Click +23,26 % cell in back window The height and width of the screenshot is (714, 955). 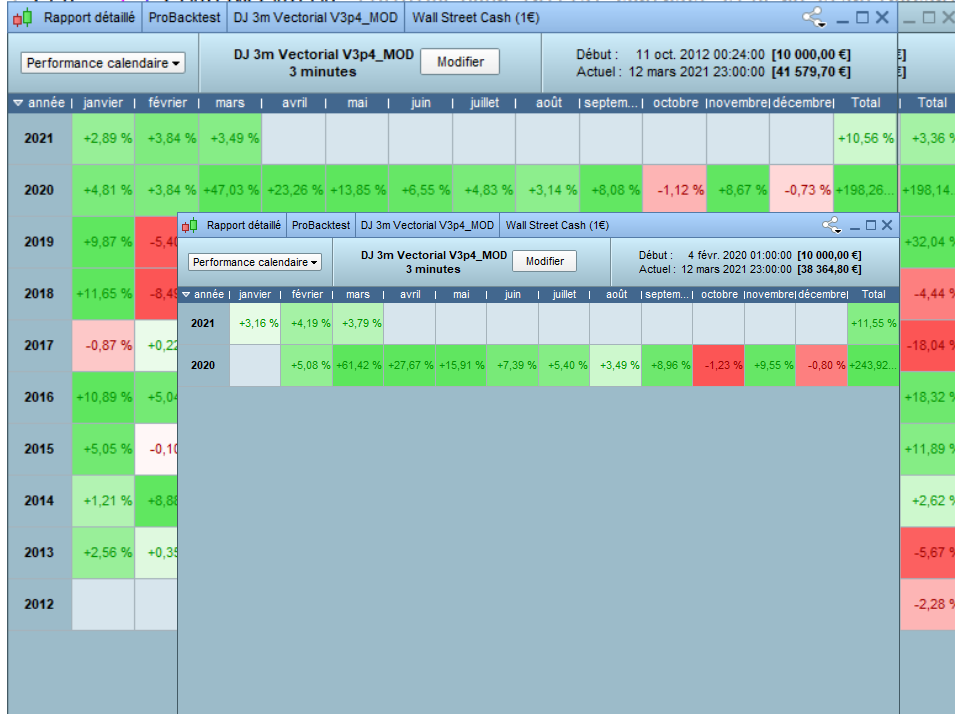coord(294,190)
